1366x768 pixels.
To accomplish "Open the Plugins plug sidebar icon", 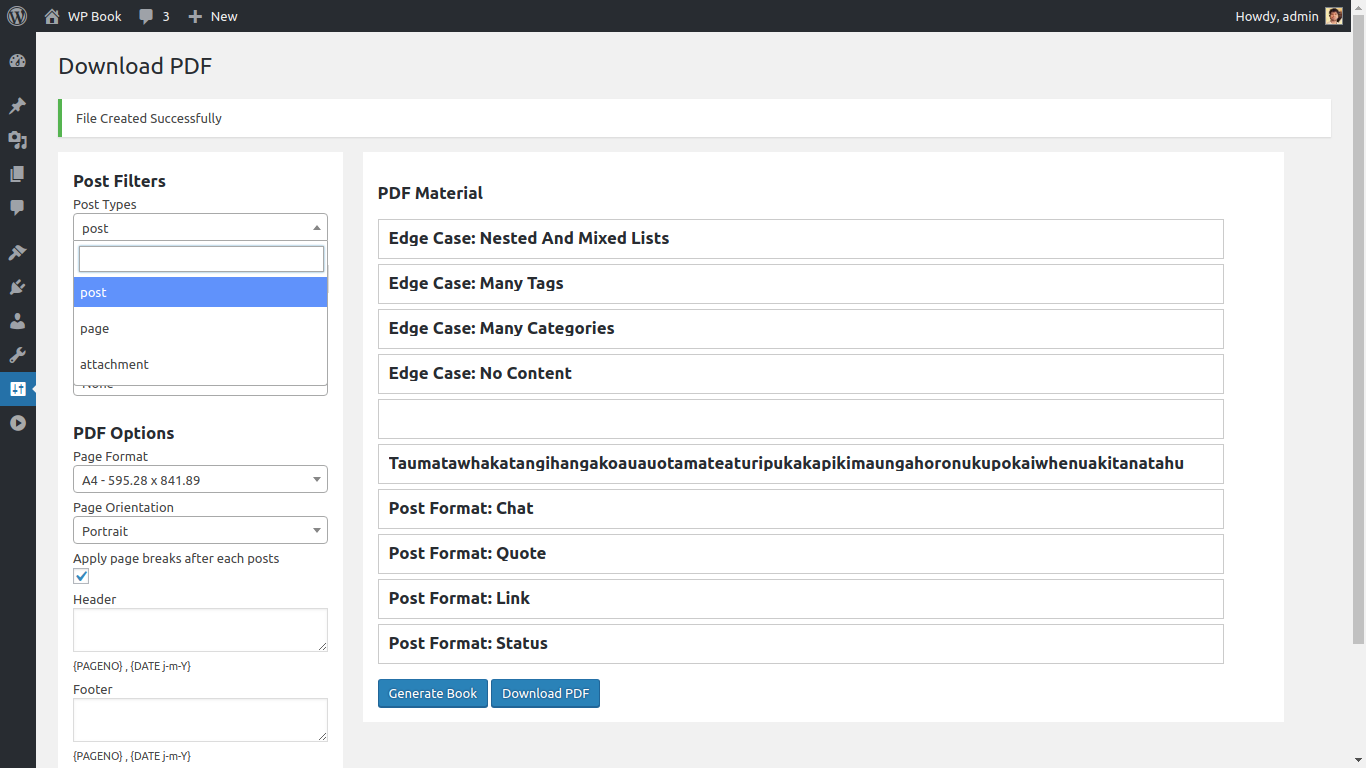I will point(17,287).
